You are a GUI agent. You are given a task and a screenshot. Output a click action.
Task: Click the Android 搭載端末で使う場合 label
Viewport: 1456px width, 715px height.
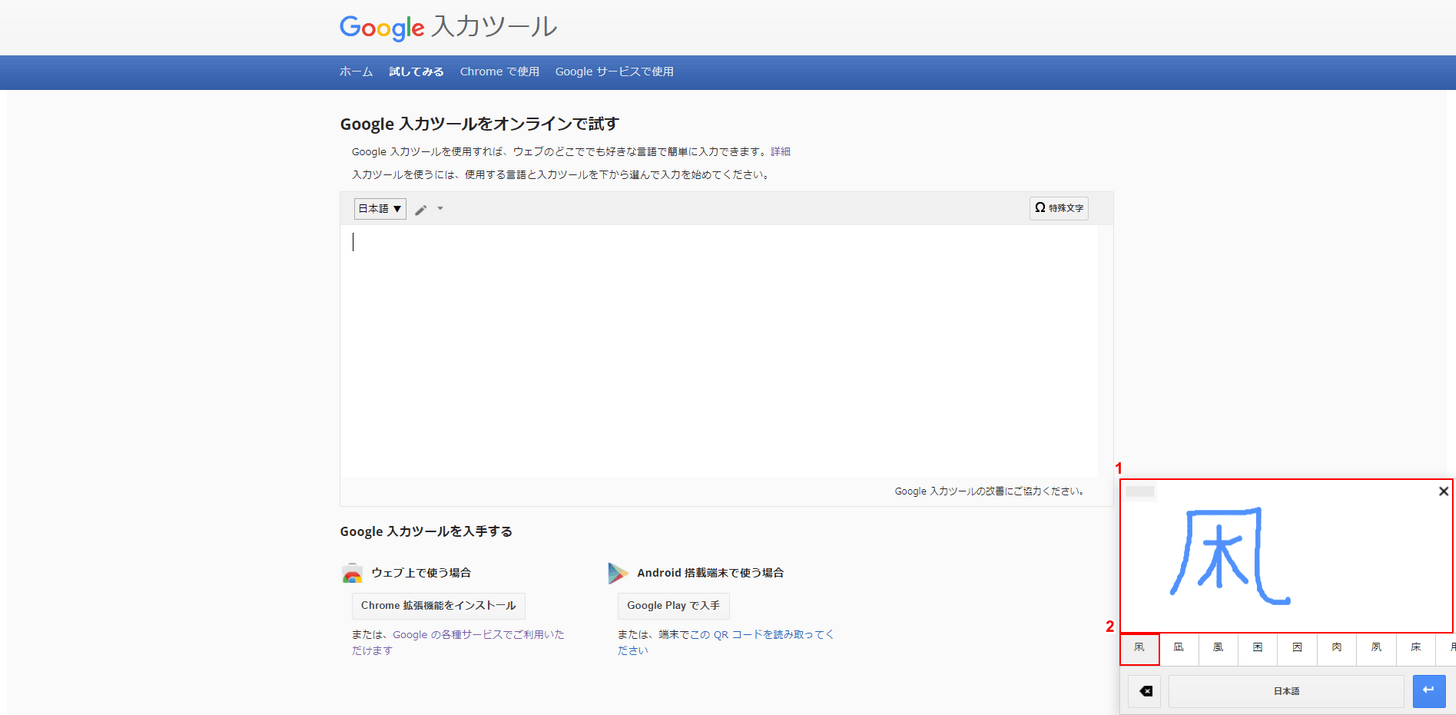click(x=710, y=573)
